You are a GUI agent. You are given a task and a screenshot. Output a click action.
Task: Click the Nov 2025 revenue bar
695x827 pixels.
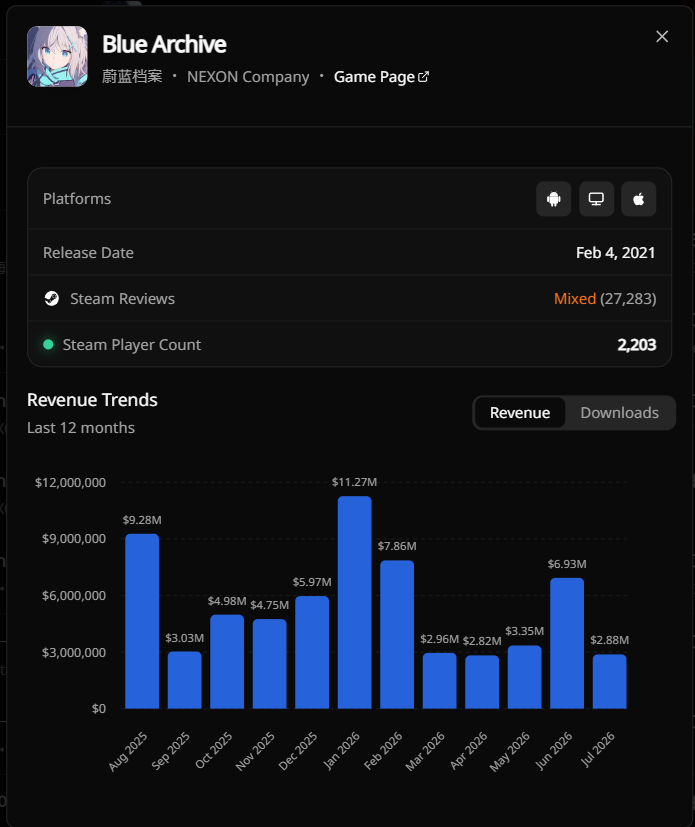click(x=269, y=664)
